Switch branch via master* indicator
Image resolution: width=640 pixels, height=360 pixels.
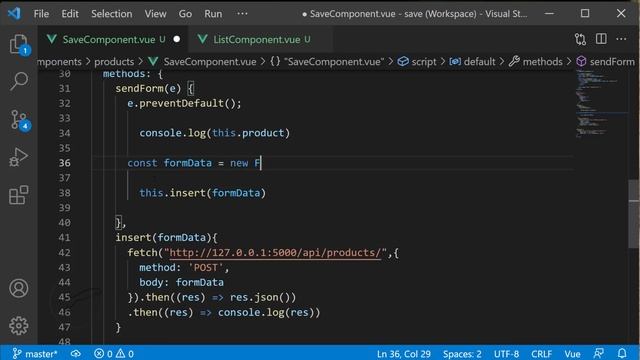35,353
